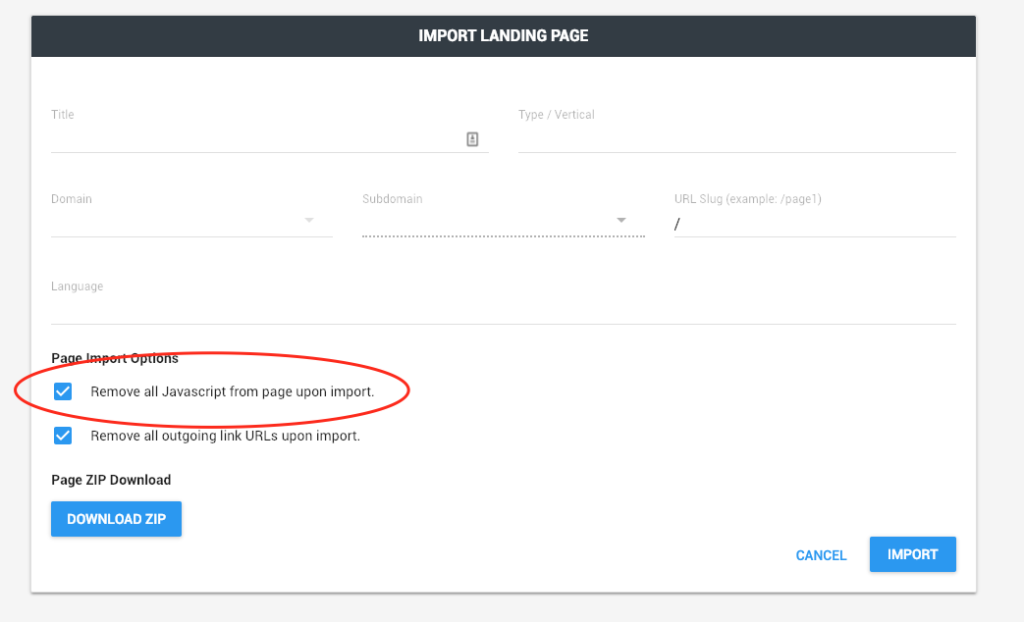Uncheck Remove all Javascript from page
Image resolution: width=1024 pixels, height=622 pixels.
tap(63, 391)
